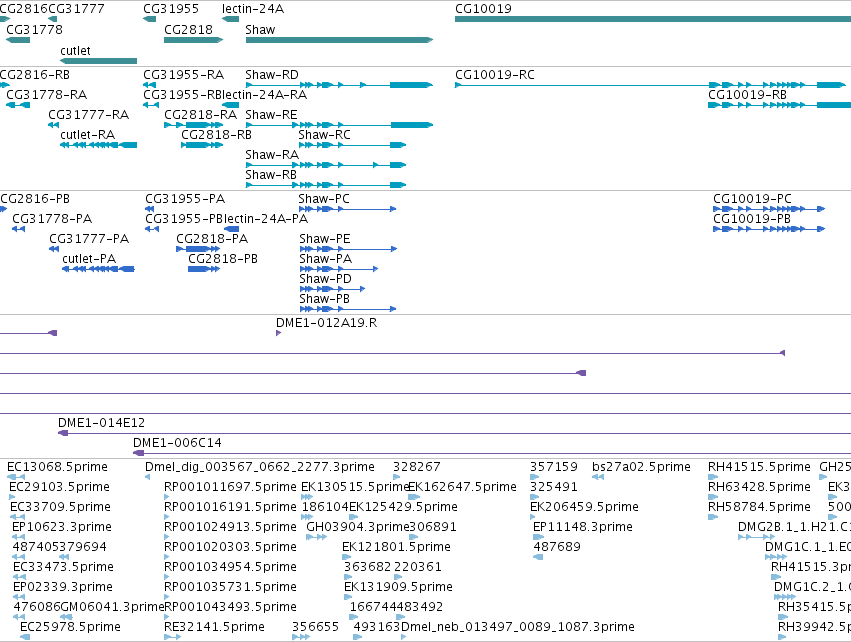Click the RH63428.5prime EST label
The width and height of the screenshot is (851, 642).
(759, 487)
